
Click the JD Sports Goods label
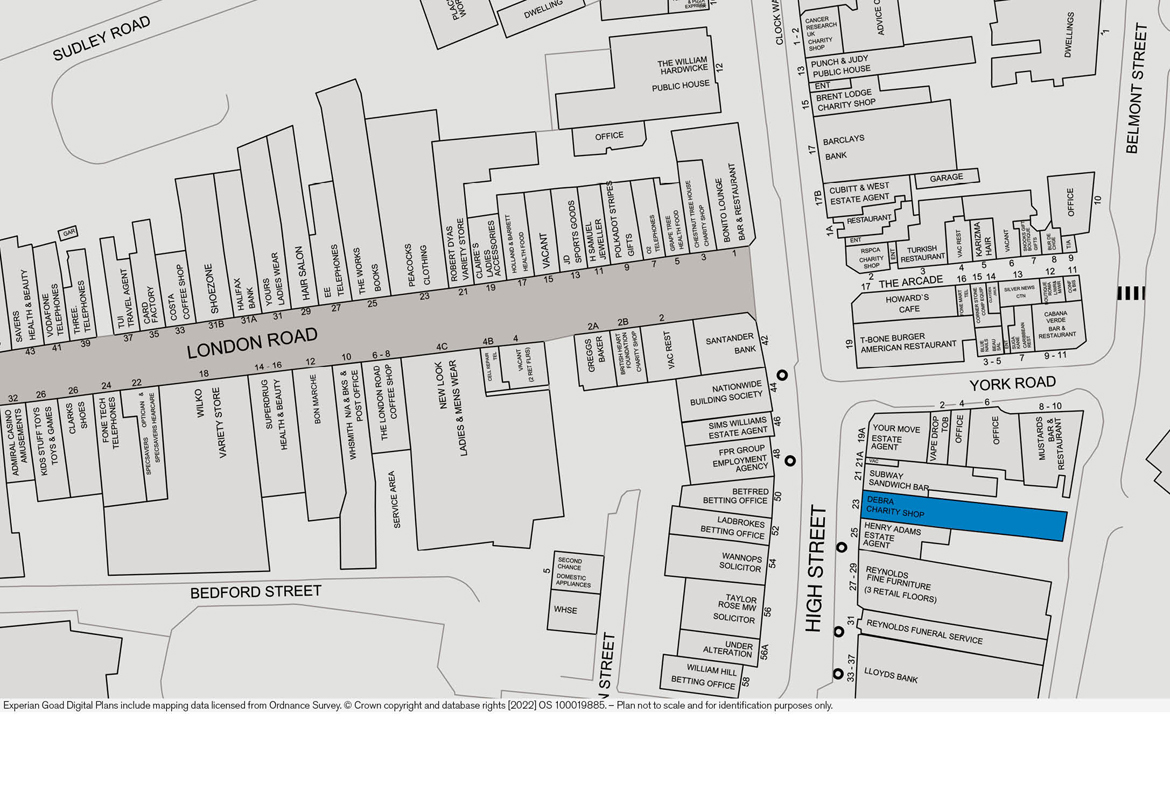pyautogui.click(x=571, y=232)
